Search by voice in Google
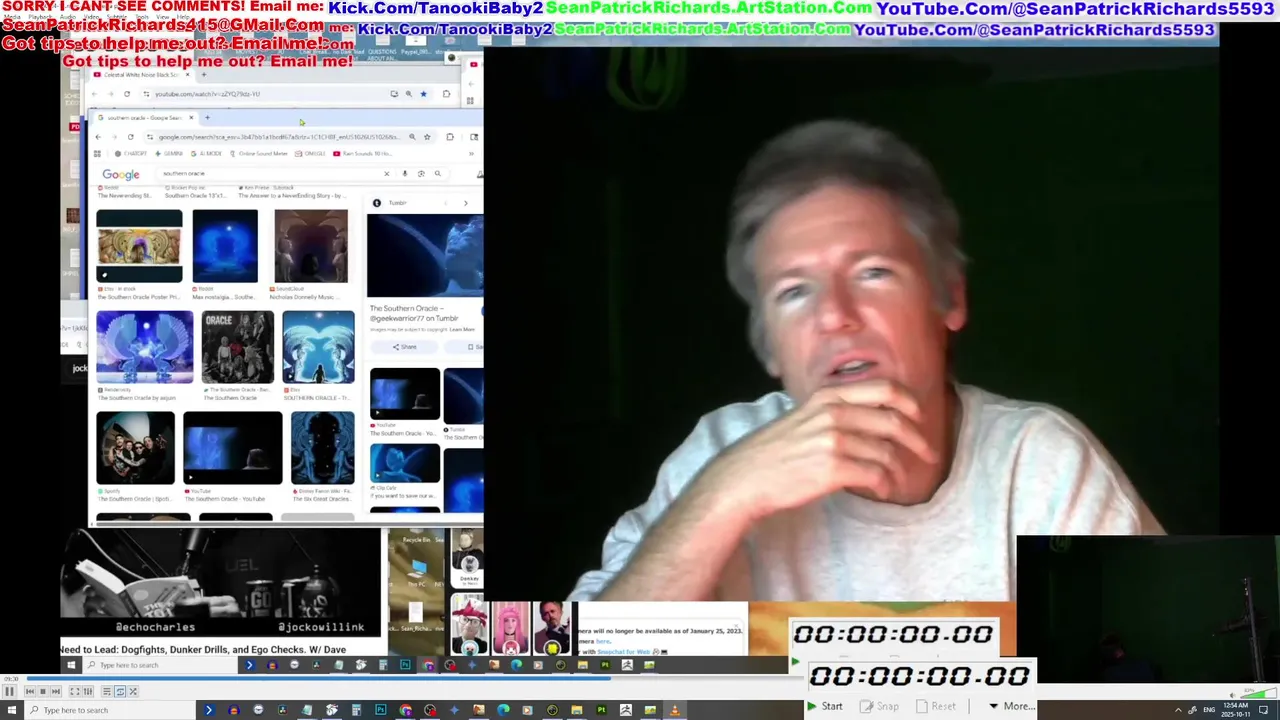This screenshot has width=1280, height=720. click(x=405, y=174)
